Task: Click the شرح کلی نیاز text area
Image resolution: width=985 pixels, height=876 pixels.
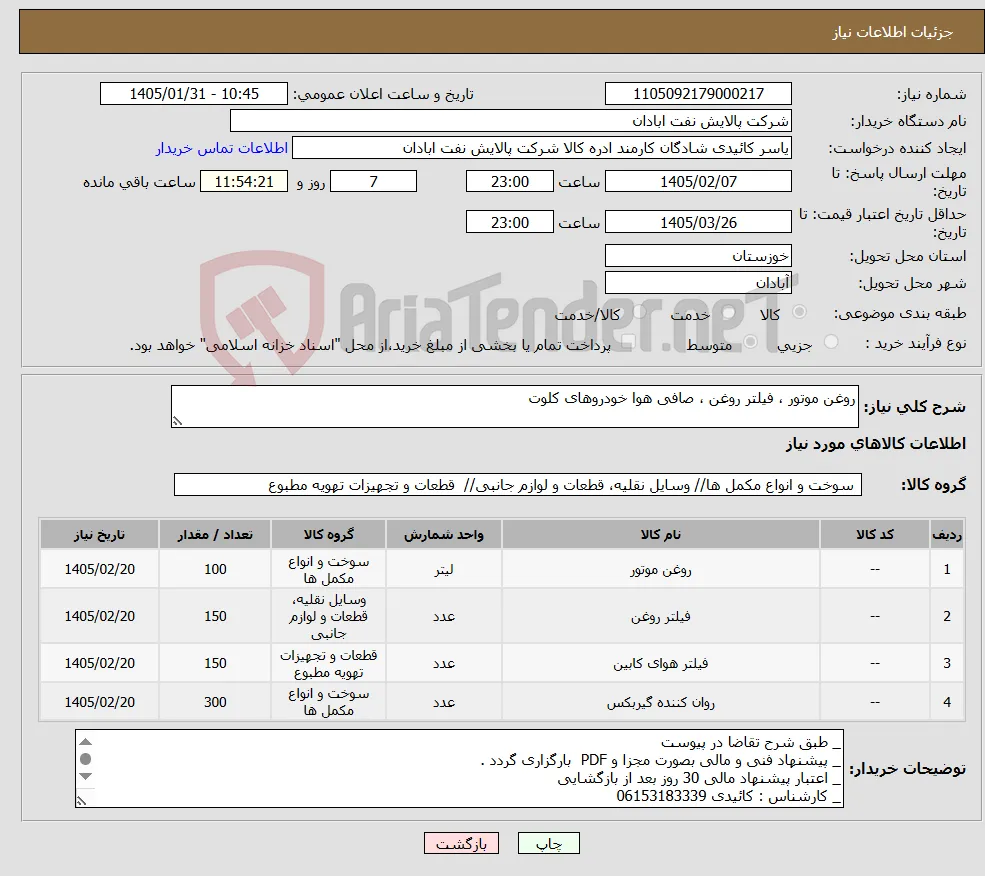Action: coord(514,407)
